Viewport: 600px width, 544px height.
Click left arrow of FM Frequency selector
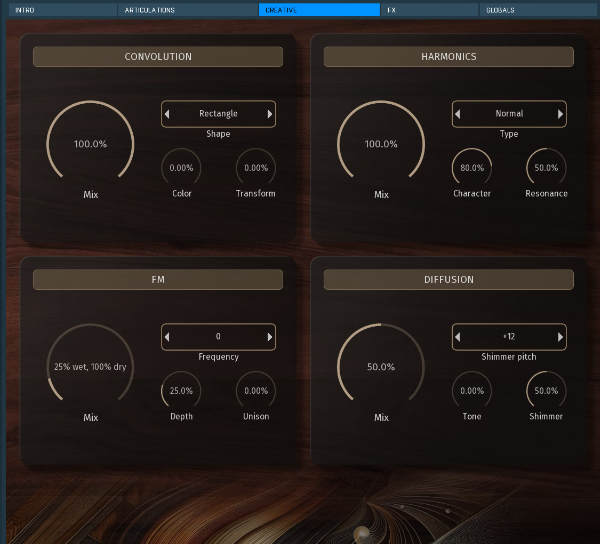click(168, 337)
